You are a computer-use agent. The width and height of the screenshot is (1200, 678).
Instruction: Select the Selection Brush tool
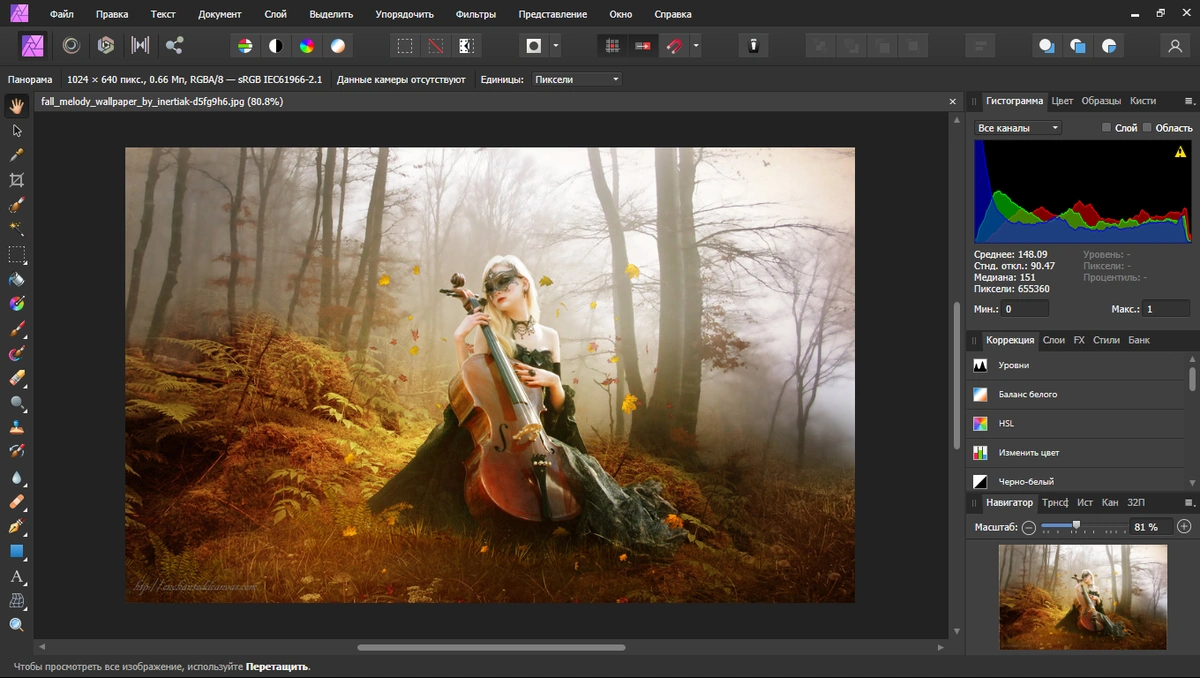pos(17,205)
